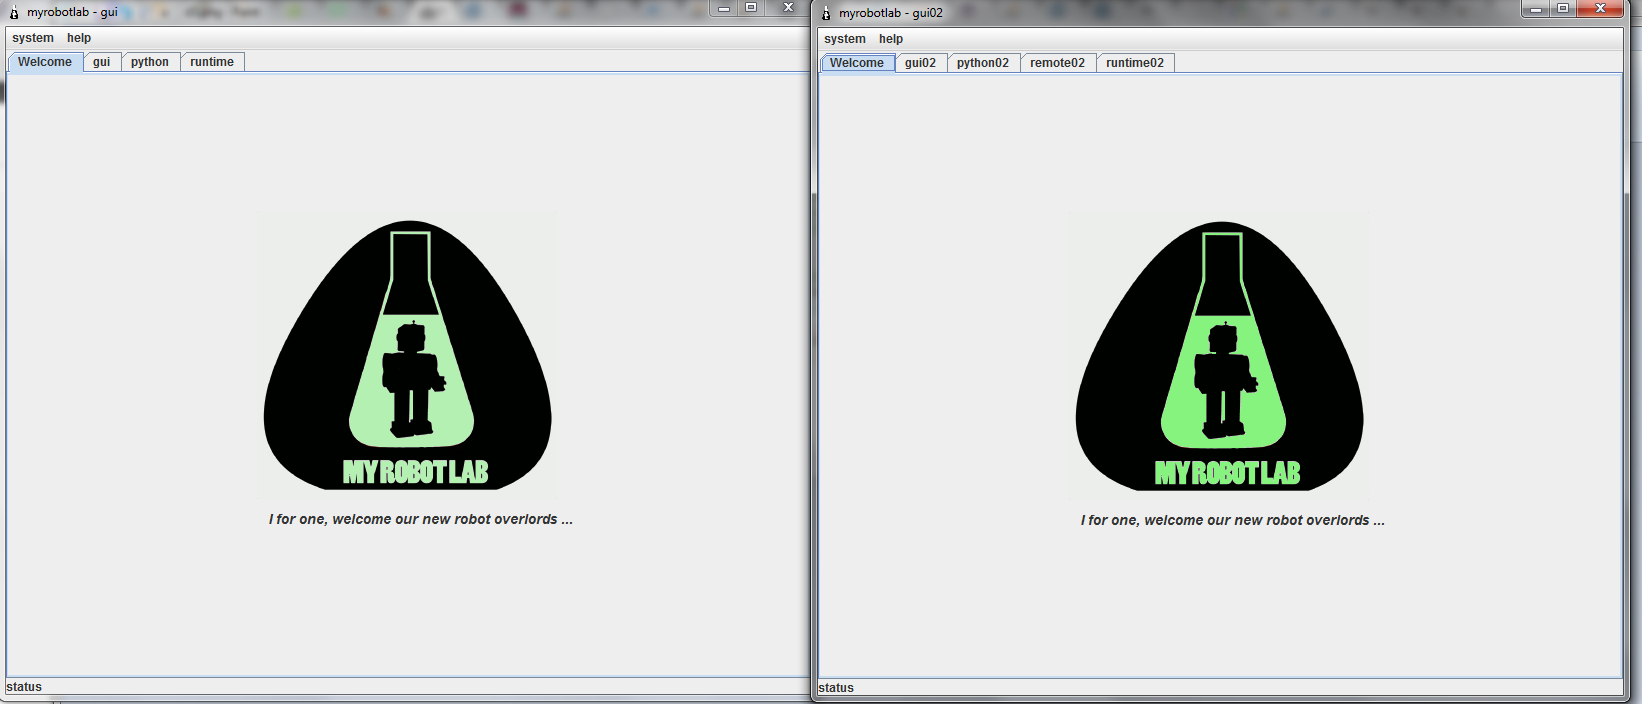Click the MyRobotLab logo in the gui window
The height and width of the screenshot is (704, 1642).
pyautogui.click(x=408, y=355)
